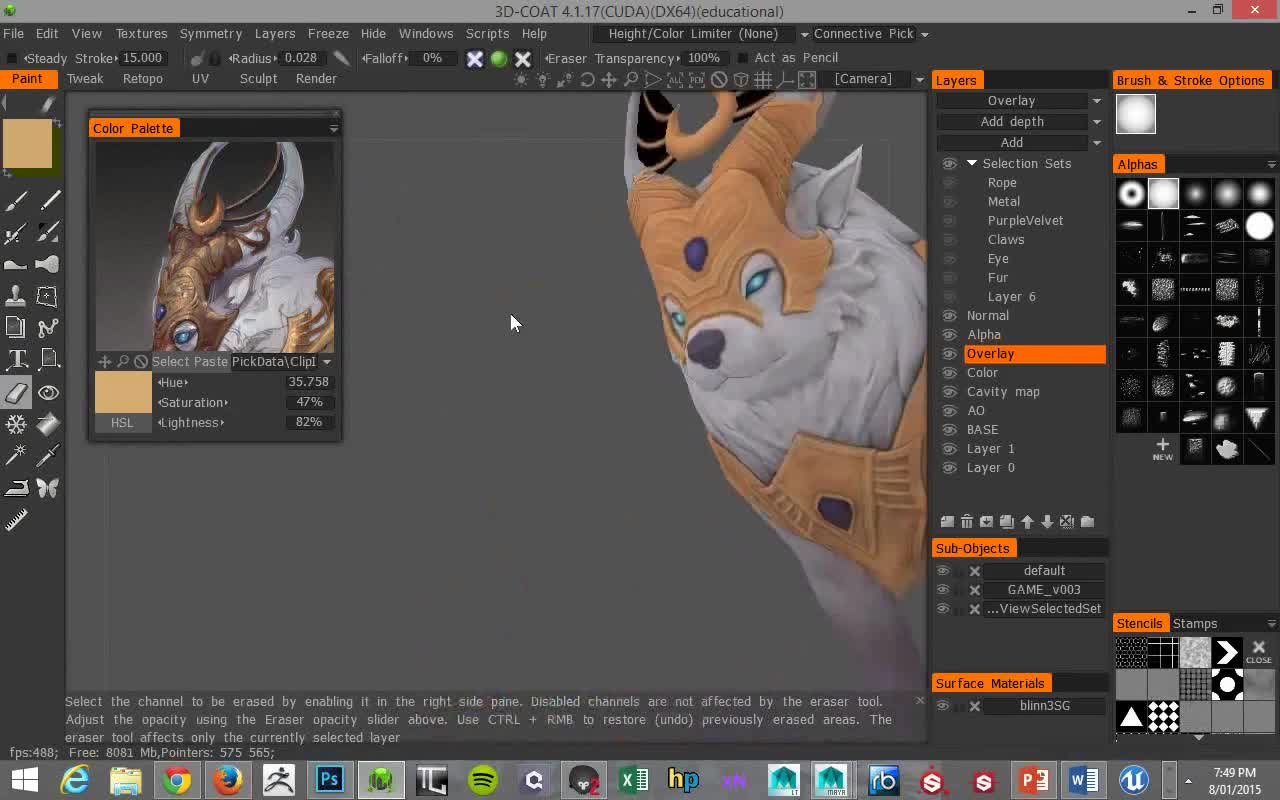The height and width of the screenshot is (800, 1280).
Task: Enable Act as Pencil checkbox
Action: pyautogui.click(x=742, y=58)
